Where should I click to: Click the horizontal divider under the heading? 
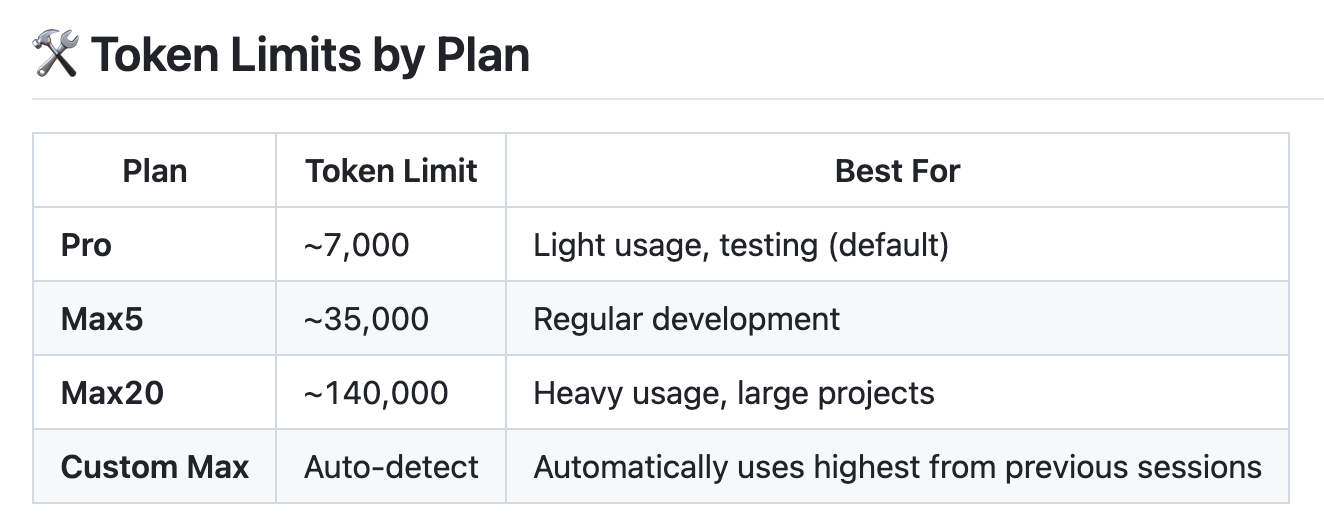tap(678, 99)
